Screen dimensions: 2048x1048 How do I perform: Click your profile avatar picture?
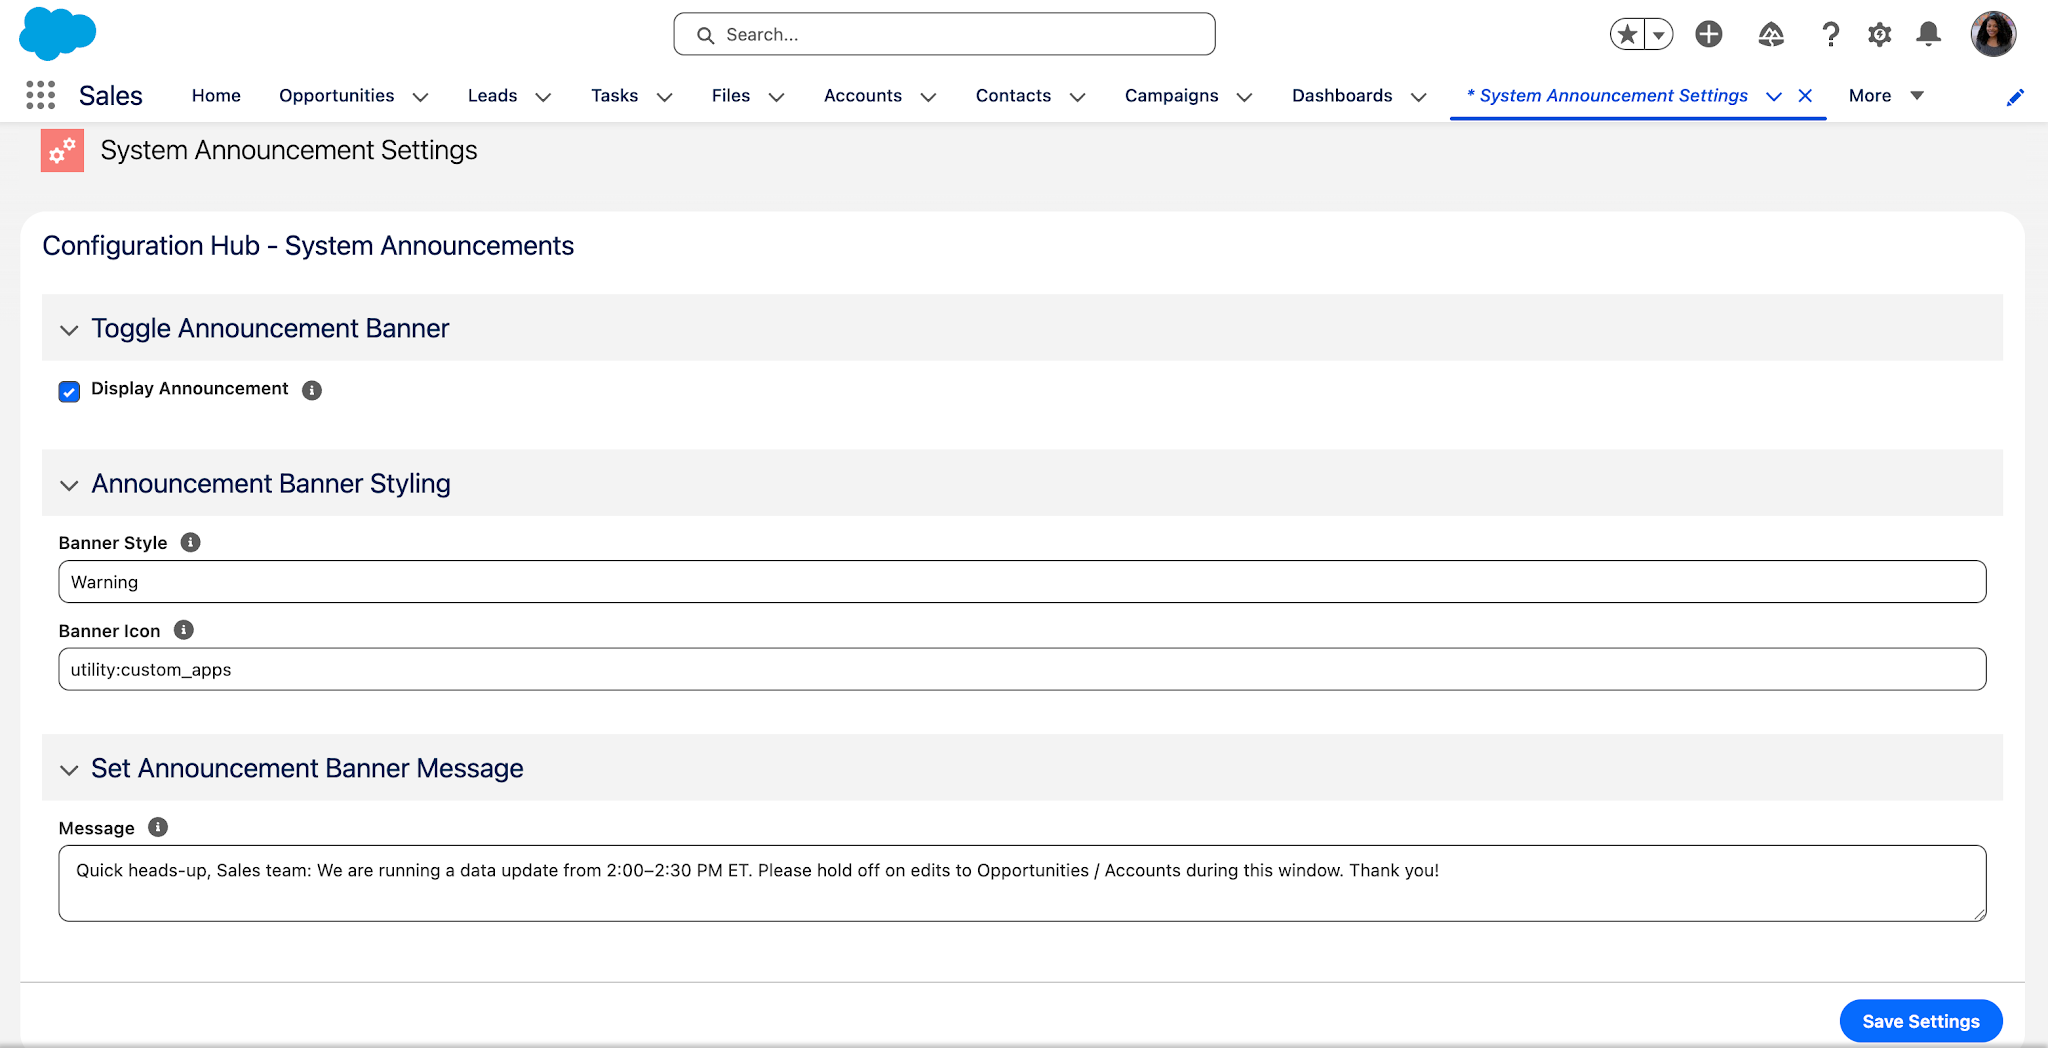(1996, 33)
